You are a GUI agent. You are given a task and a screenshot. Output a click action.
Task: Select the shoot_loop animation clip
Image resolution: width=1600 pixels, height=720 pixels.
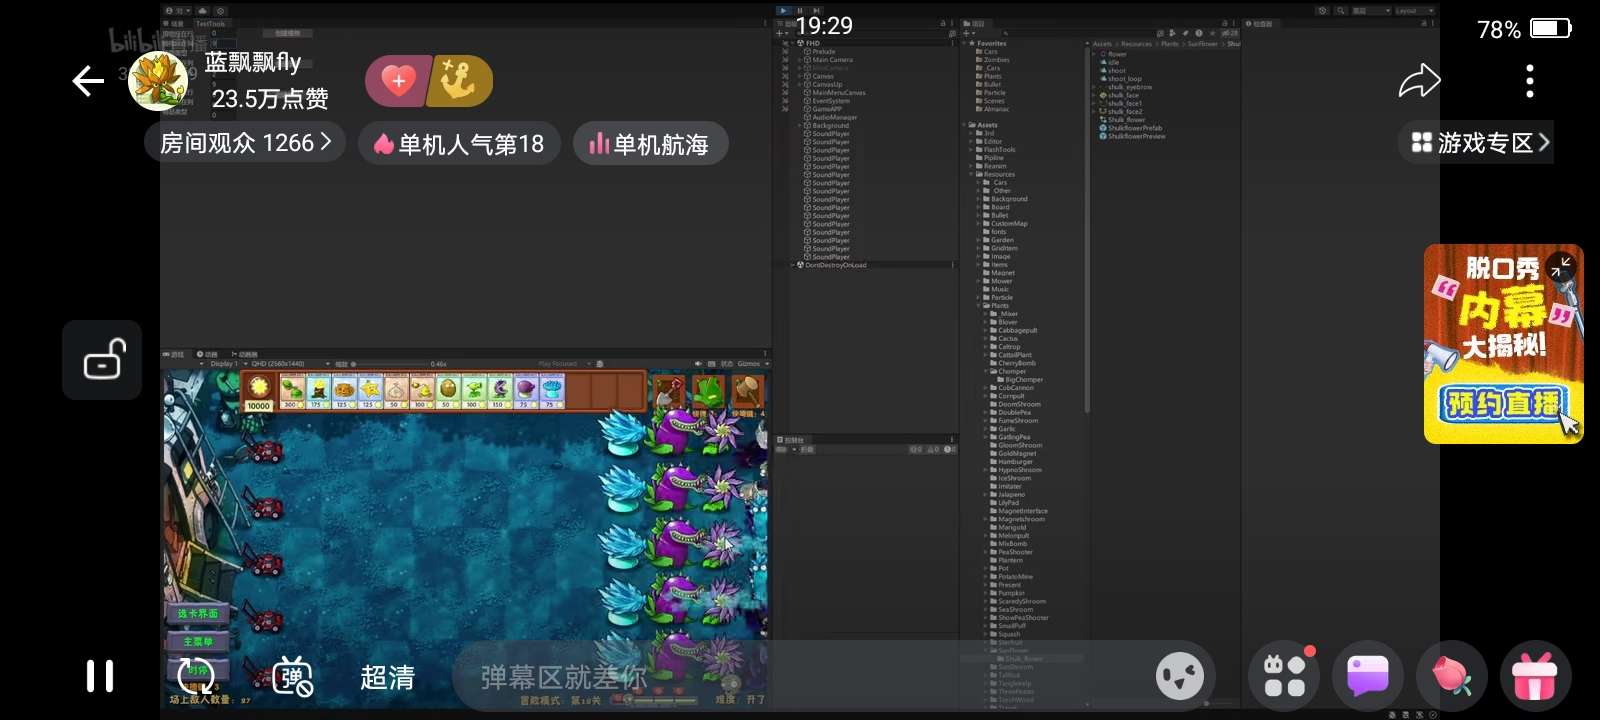click(1121, 79)
